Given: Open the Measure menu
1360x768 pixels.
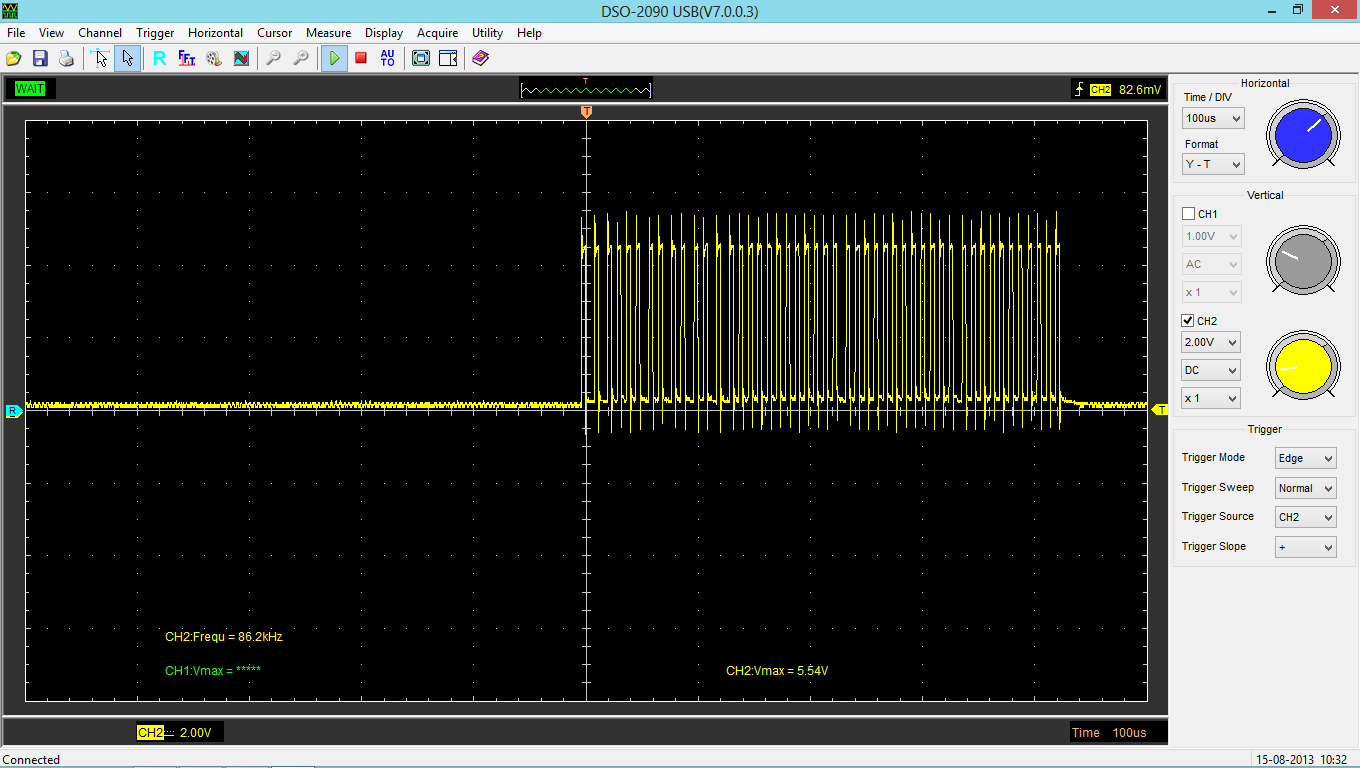Looking at the screenshot, I should point(328,33).
